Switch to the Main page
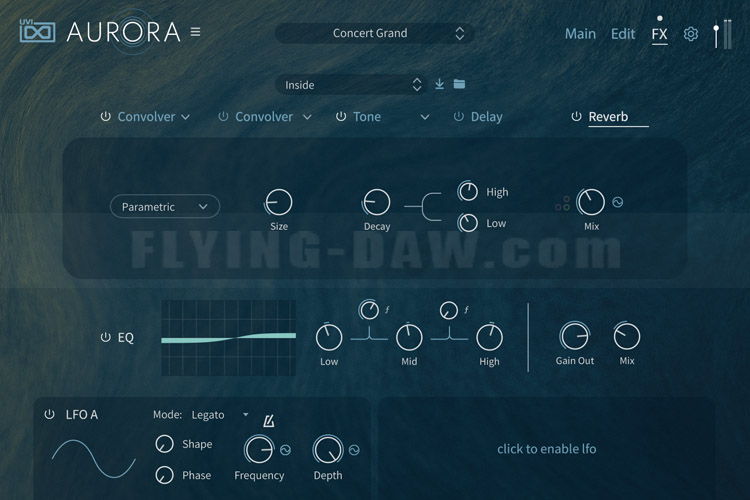 (580, 34)
